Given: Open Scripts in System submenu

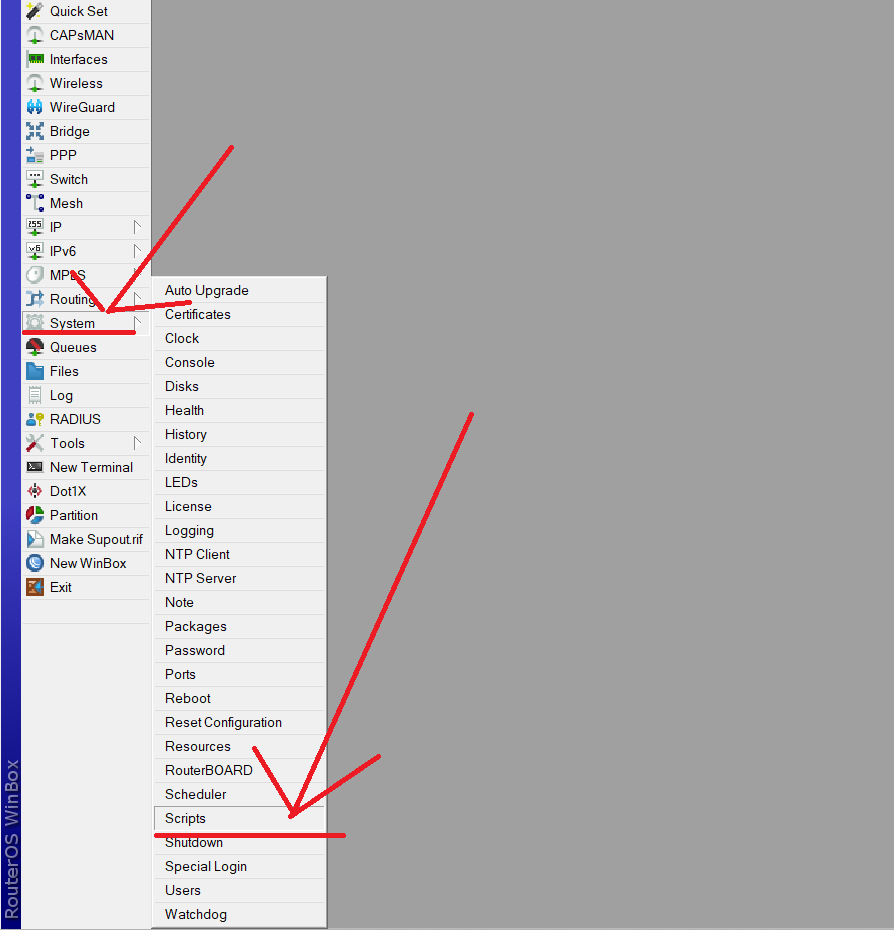Looking at the screenshot, I should [240, 818].
